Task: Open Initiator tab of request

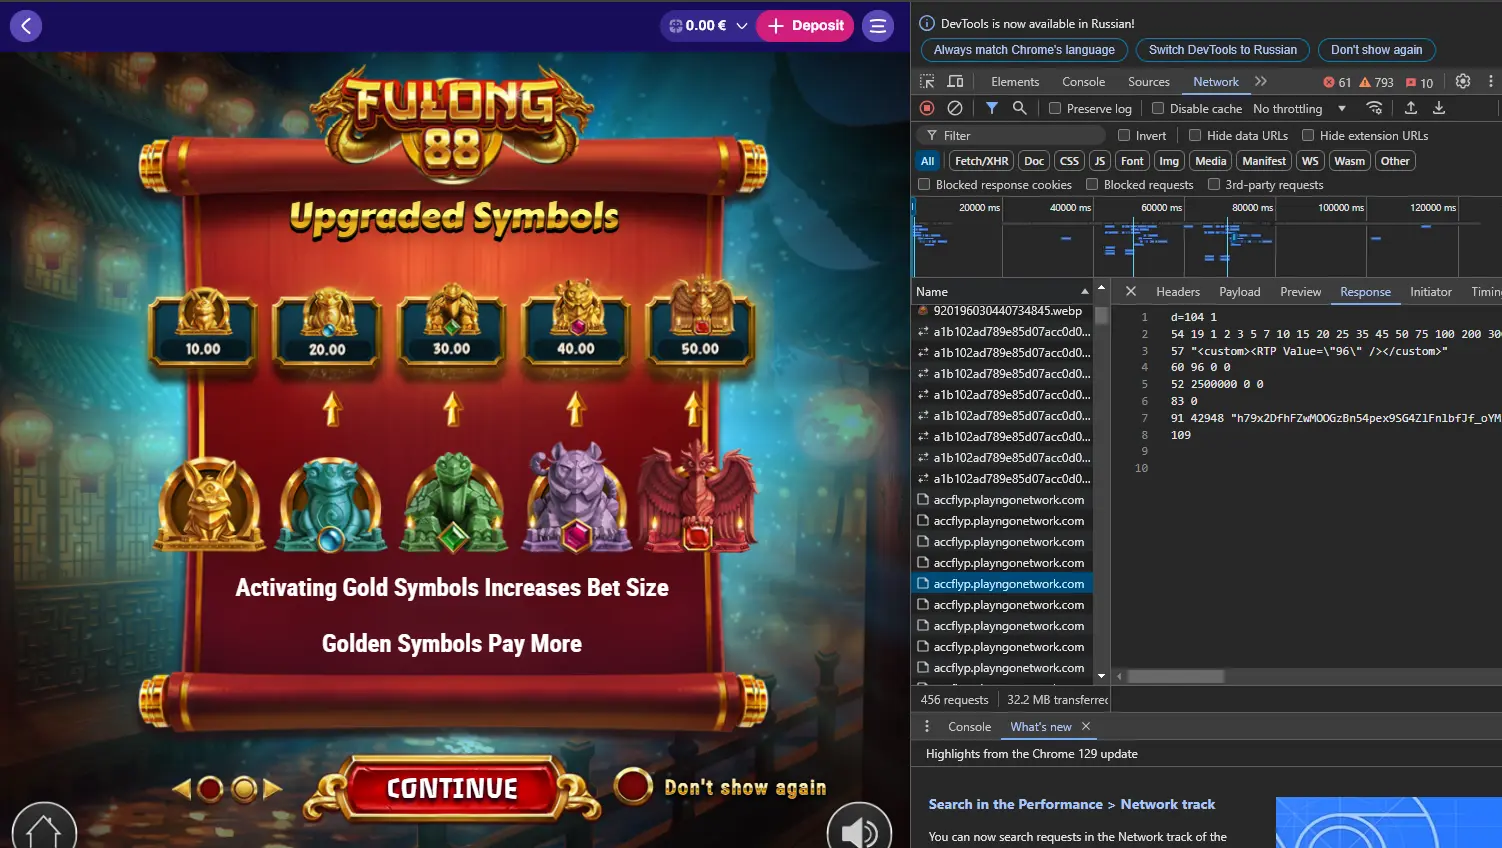Action: (x=1430, y=292)
